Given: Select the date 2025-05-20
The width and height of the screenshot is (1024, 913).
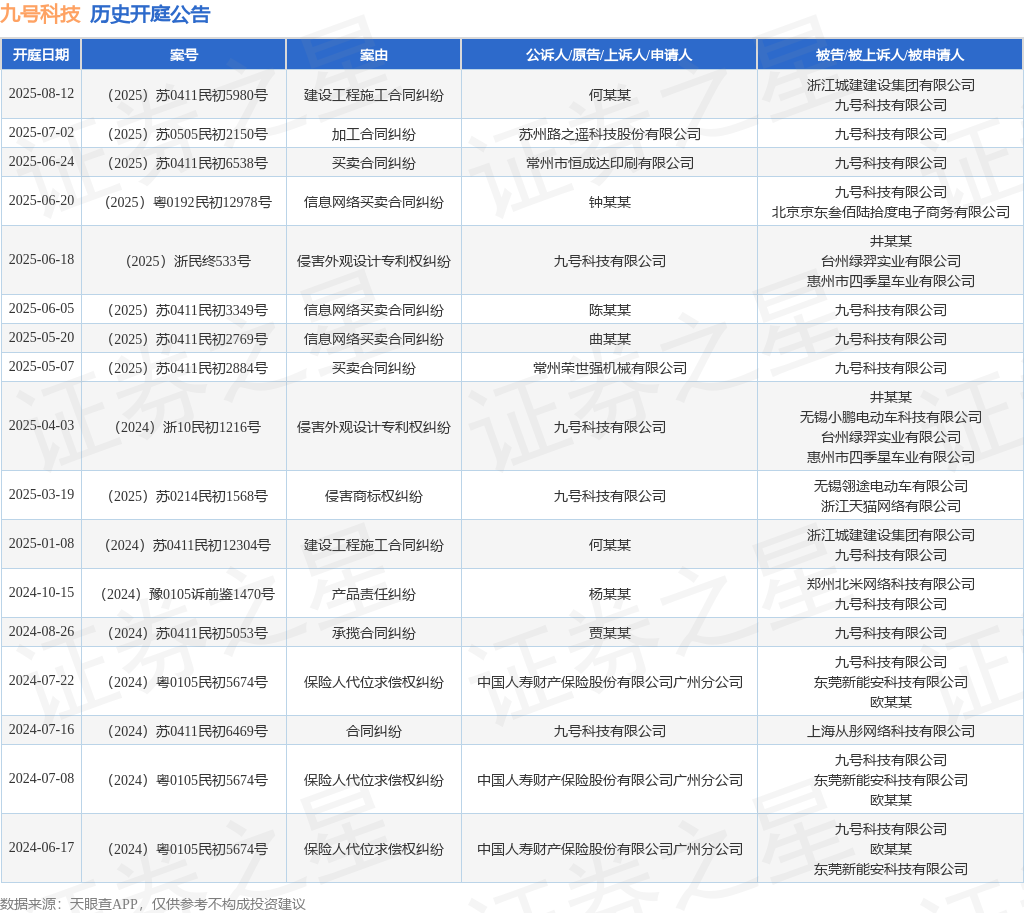Looking at the screenshot, I should 41,338.
